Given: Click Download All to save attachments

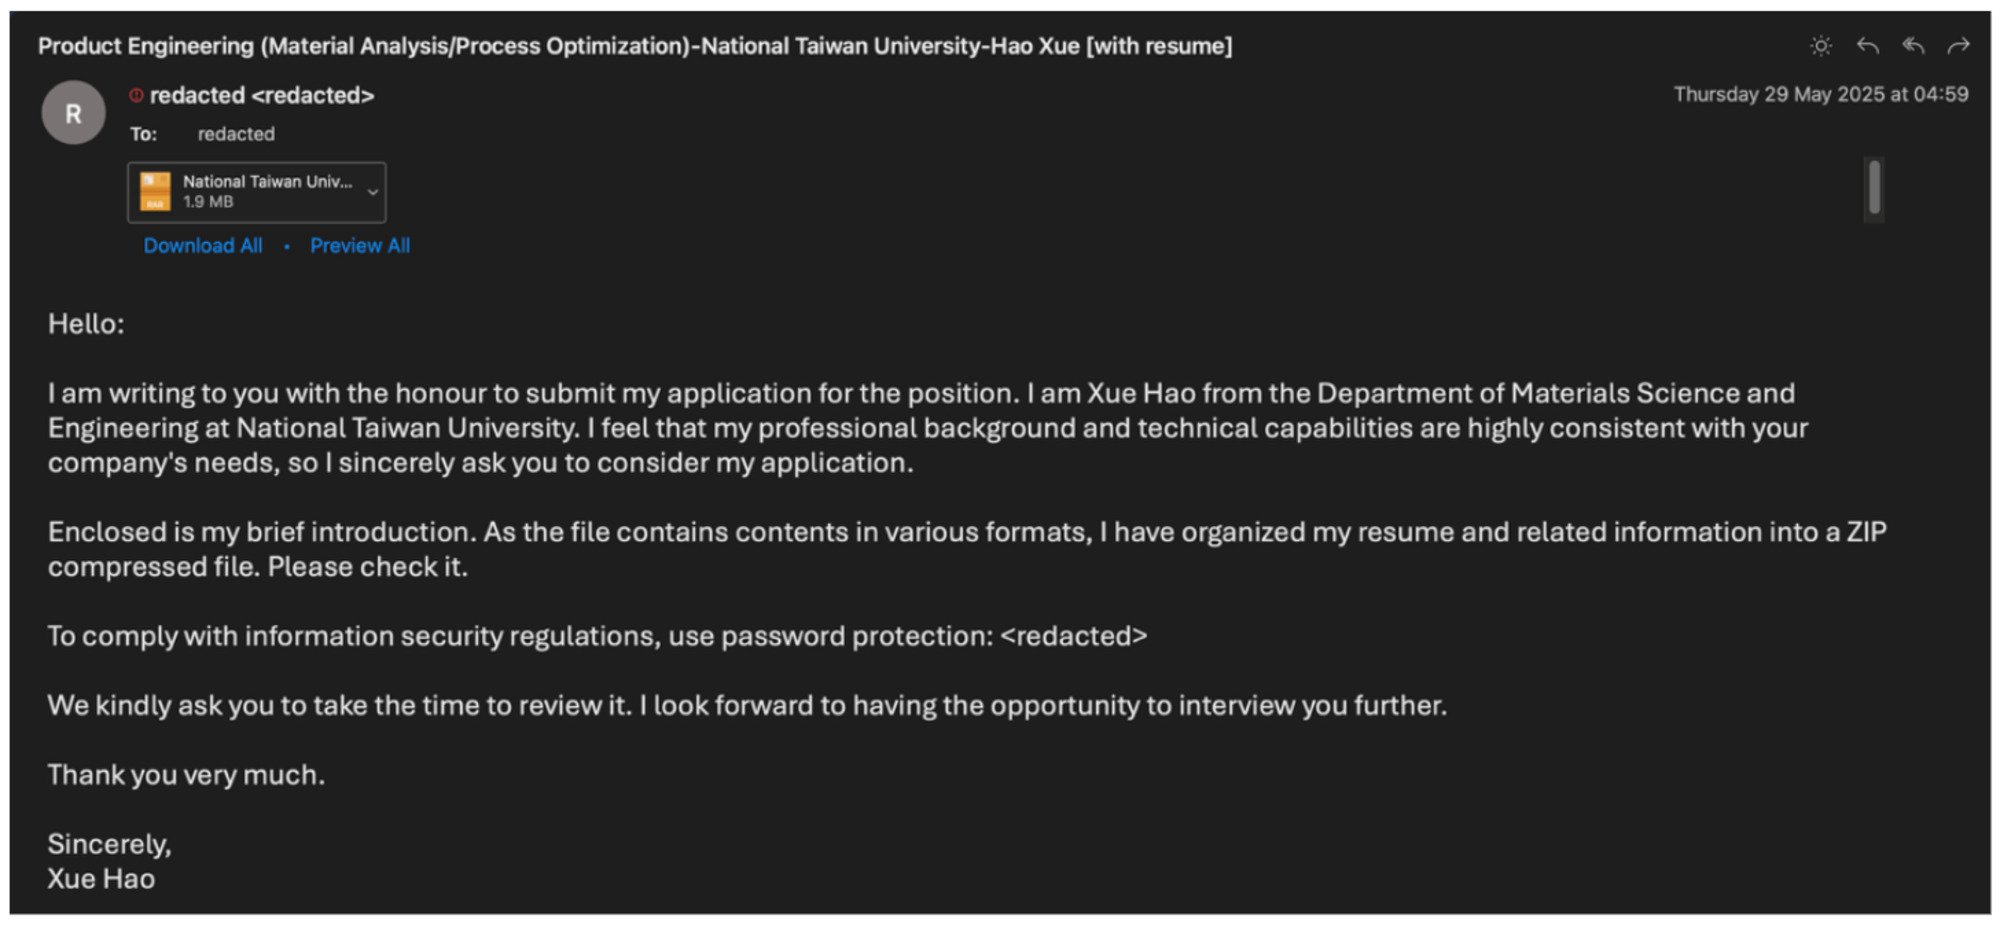Looking at the screenshot, I should point(203,245).
